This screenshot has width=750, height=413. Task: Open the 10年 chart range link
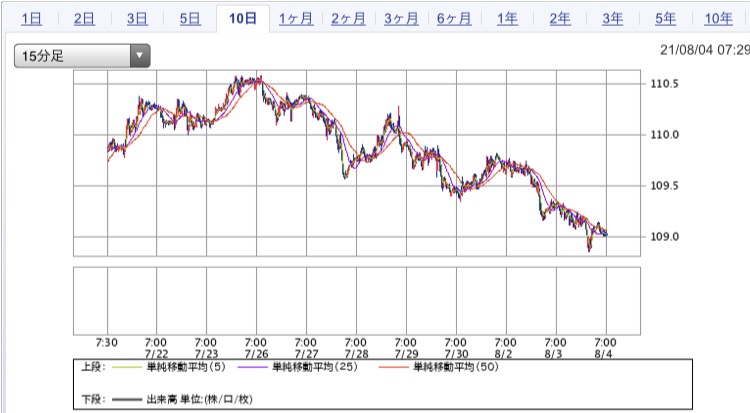point(718,19)
